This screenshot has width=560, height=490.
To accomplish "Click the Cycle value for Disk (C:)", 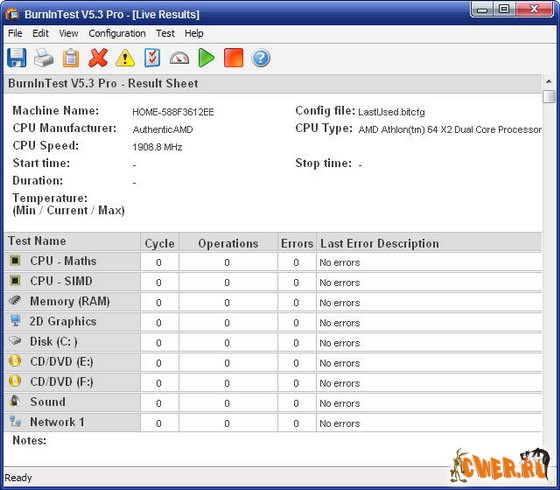I will tap(159, 343).
